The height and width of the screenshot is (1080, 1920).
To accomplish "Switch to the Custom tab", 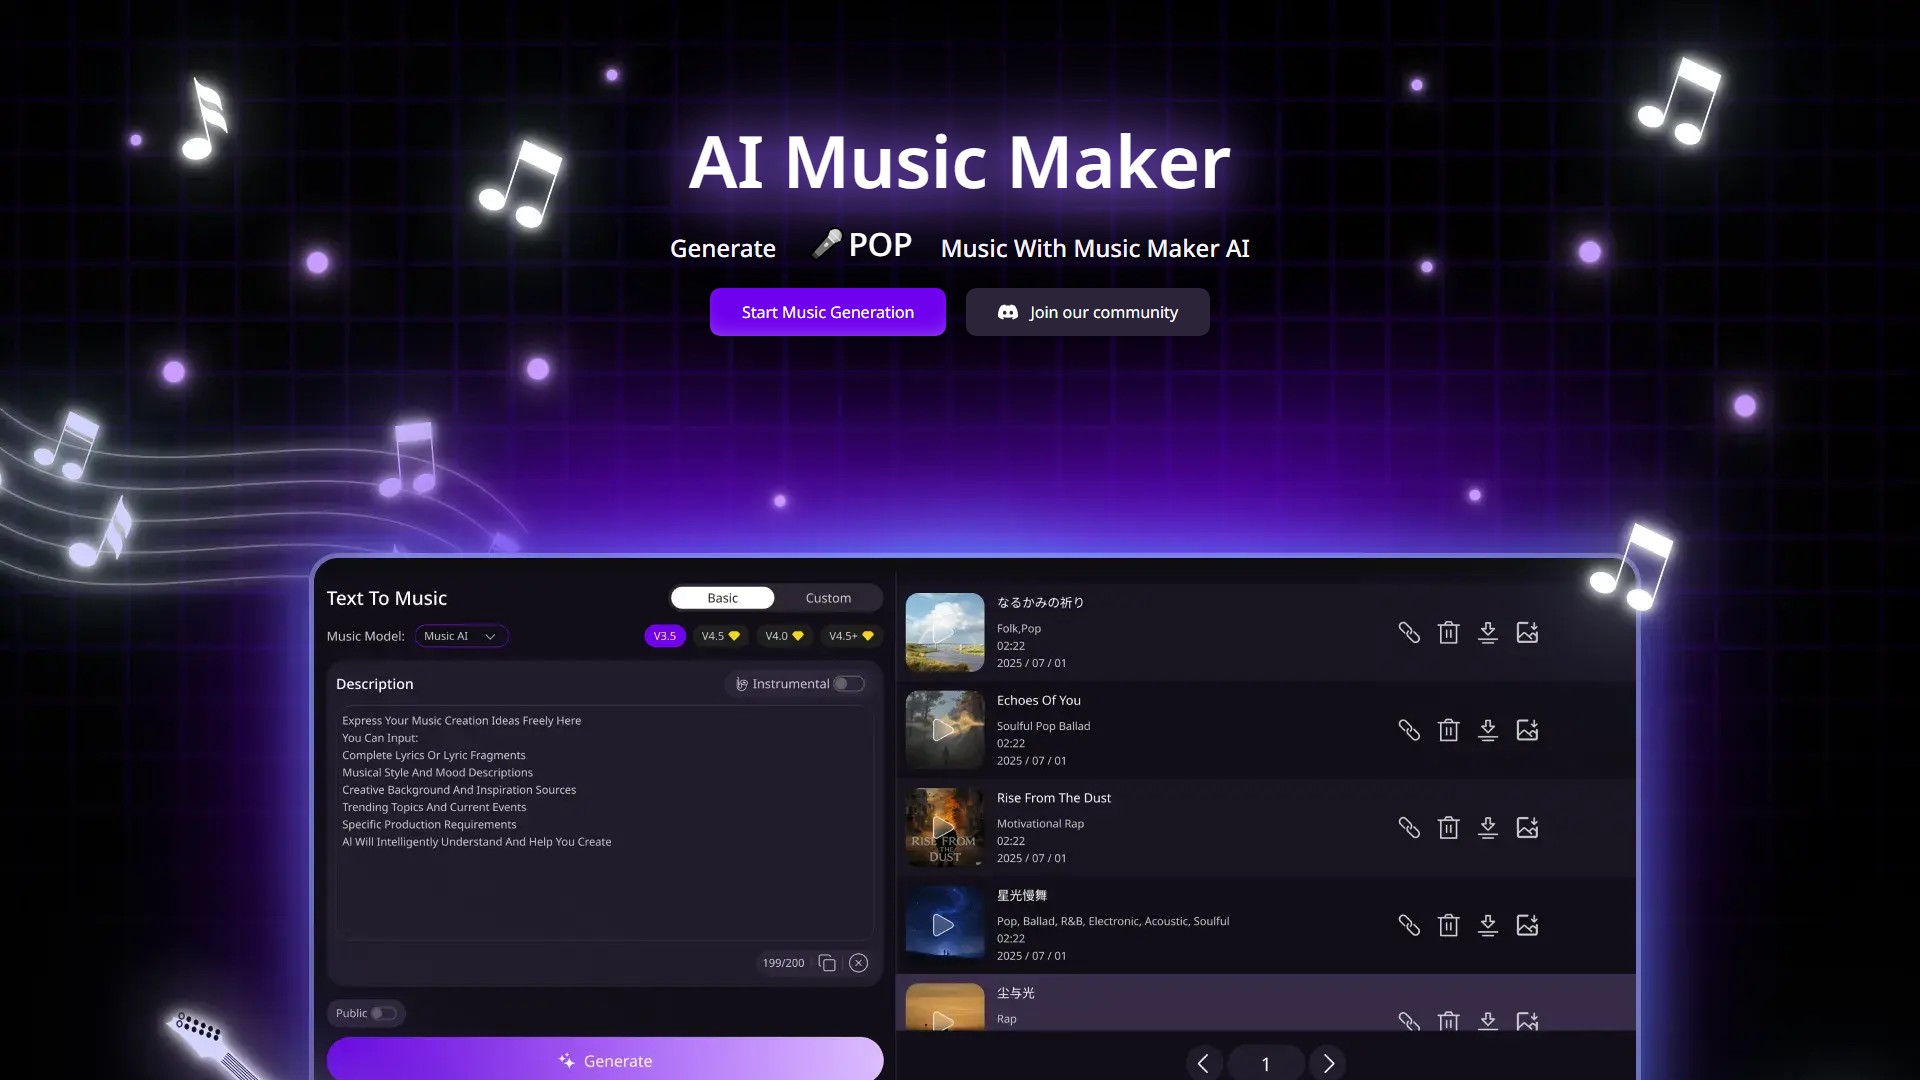I will click(828, 597).
